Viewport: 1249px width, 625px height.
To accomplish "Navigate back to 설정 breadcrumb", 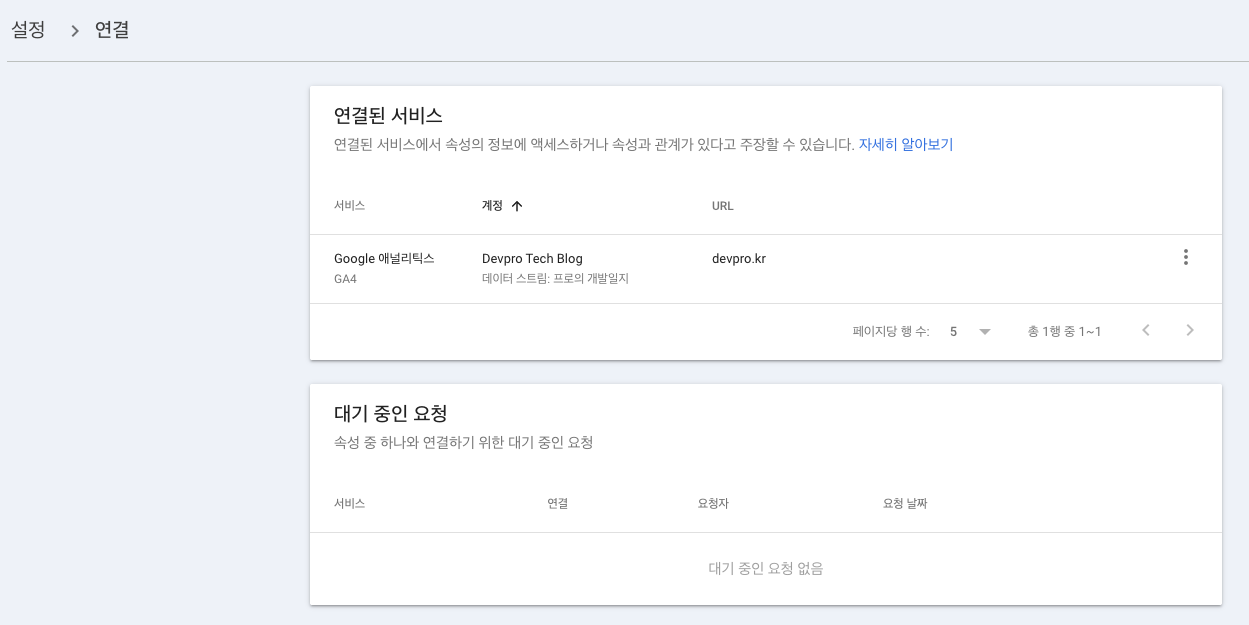I will [x=28, y=30].
